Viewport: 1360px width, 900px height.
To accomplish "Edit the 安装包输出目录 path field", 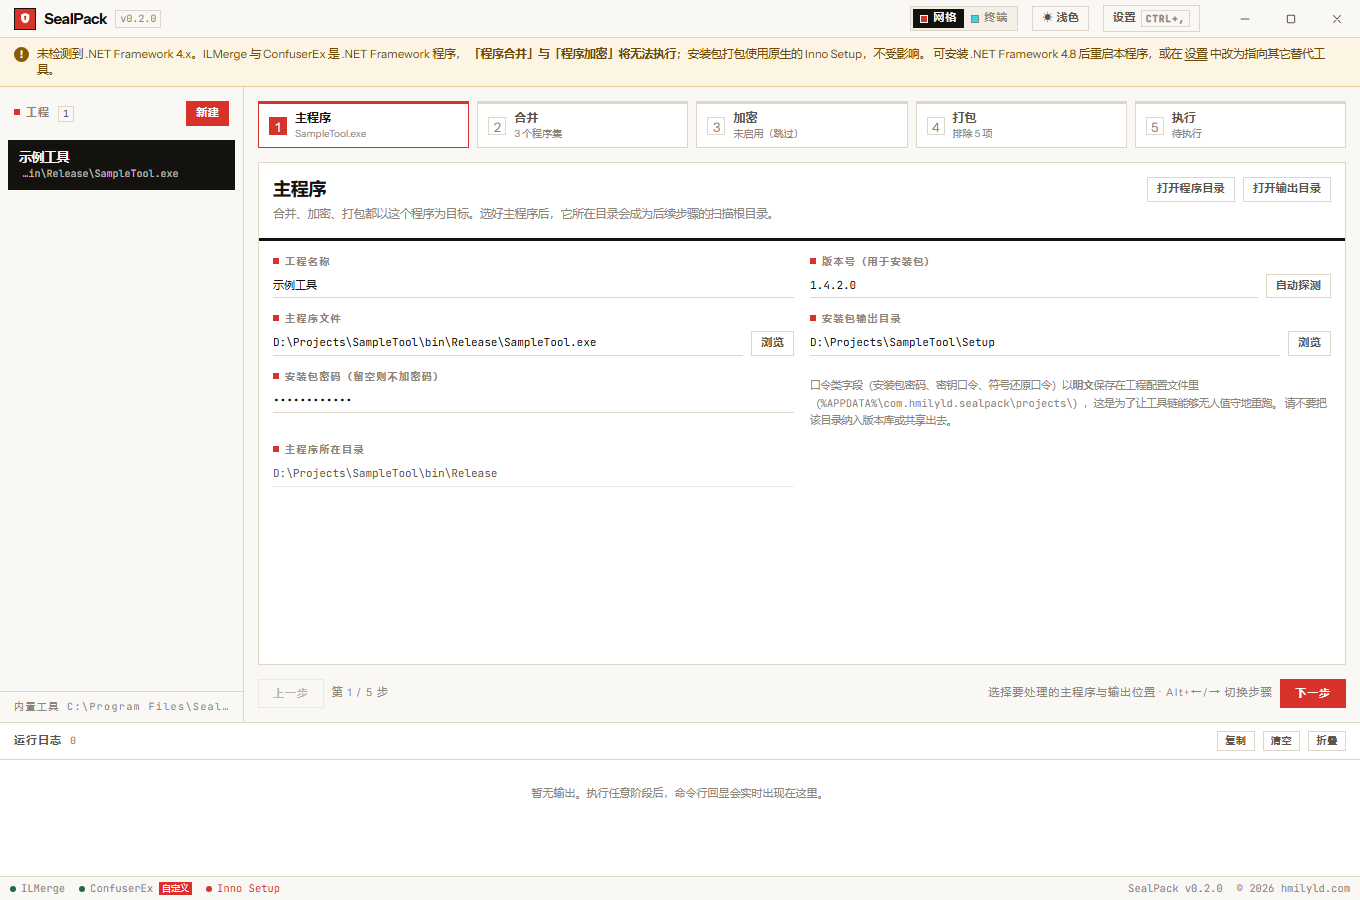I will click(1045, 343).
